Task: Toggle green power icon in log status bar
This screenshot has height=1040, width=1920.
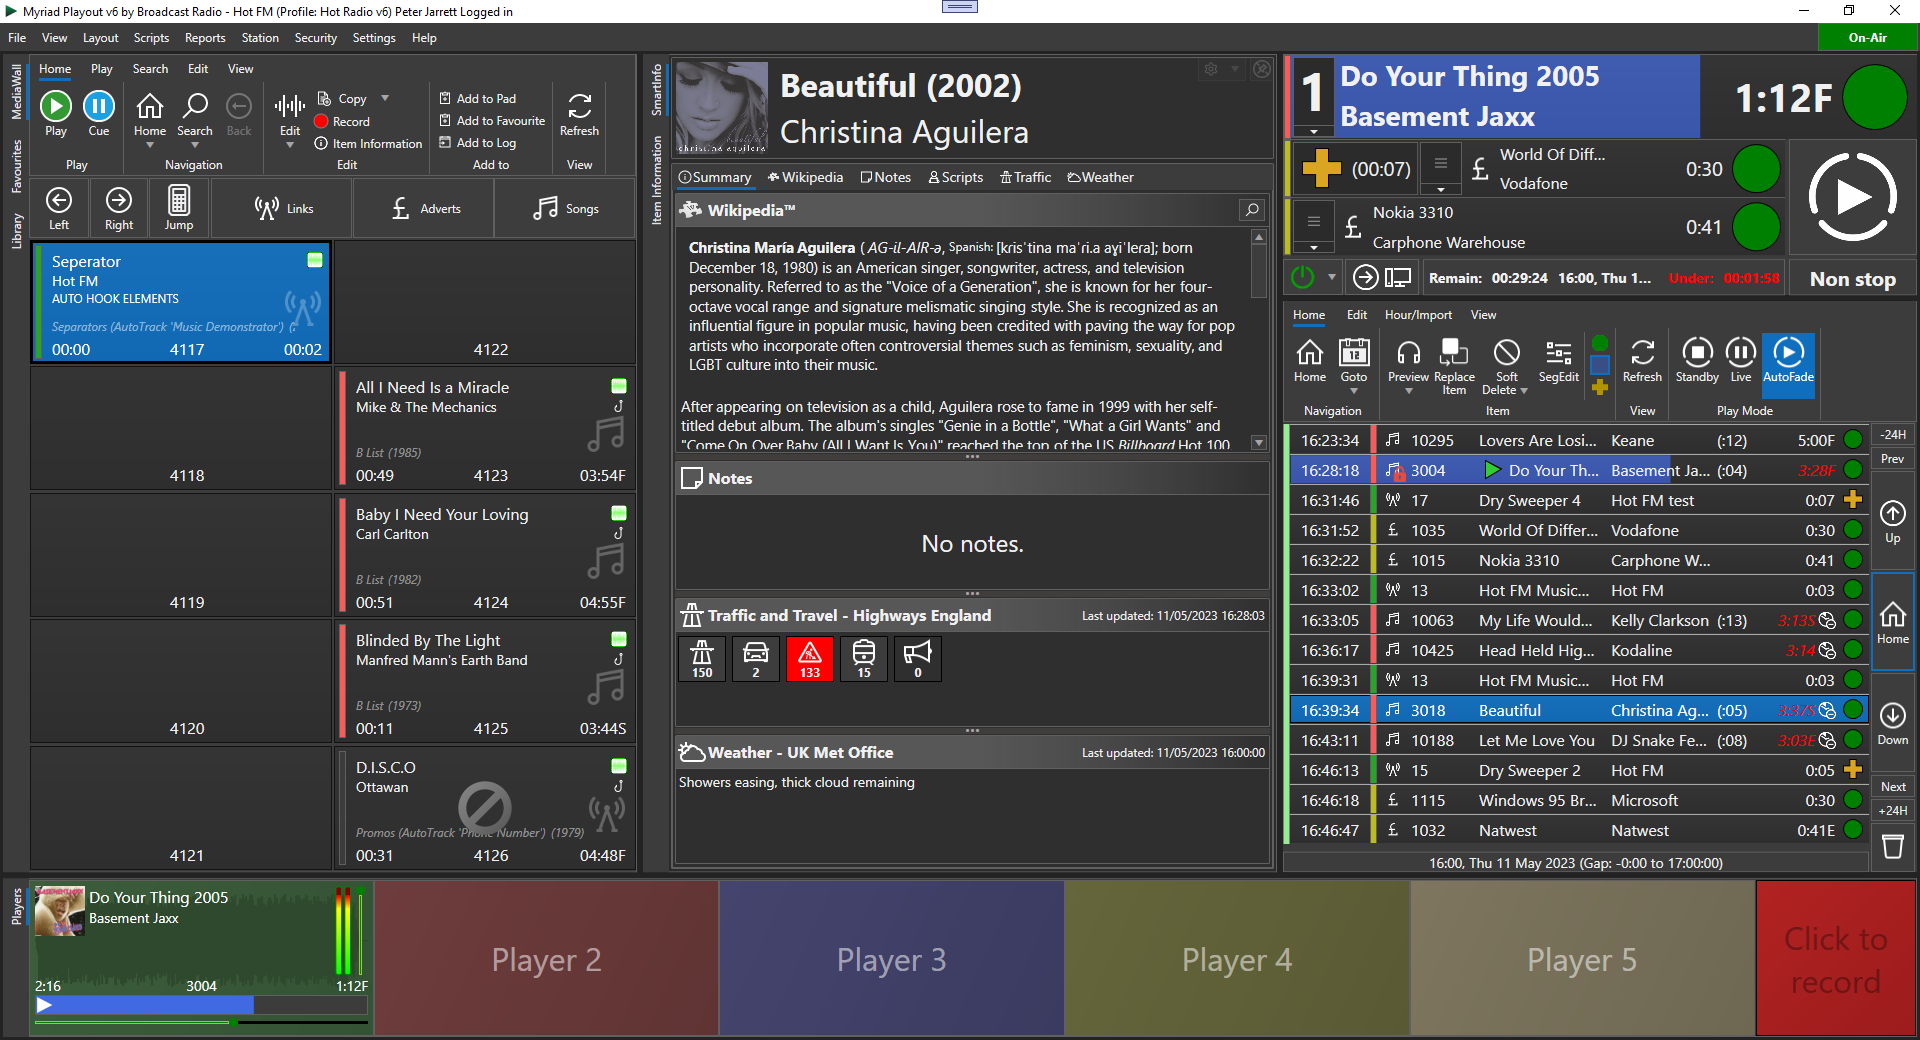Action: tap(1303, 277)
